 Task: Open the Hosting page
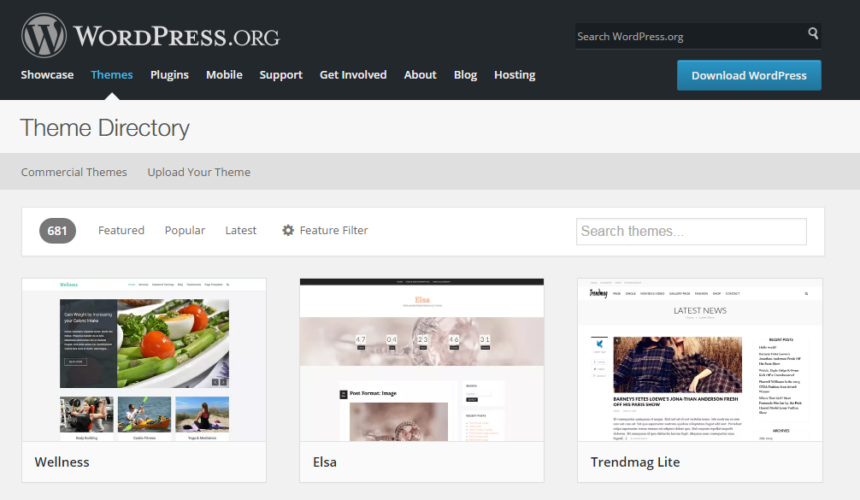point(514,75)
